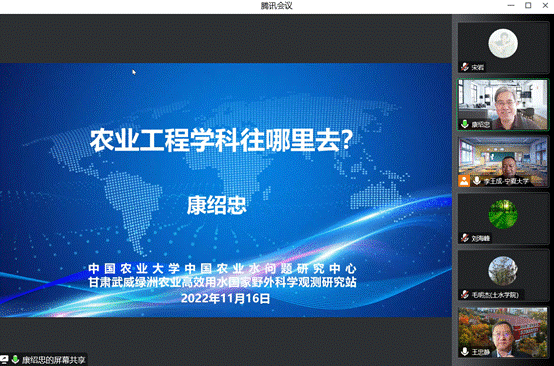The width and height of the screenshot is (554, 366).
Task: Click the 康绍忠的屏幕共享 label
Action: pyautogui.click(x=53, y=360)
